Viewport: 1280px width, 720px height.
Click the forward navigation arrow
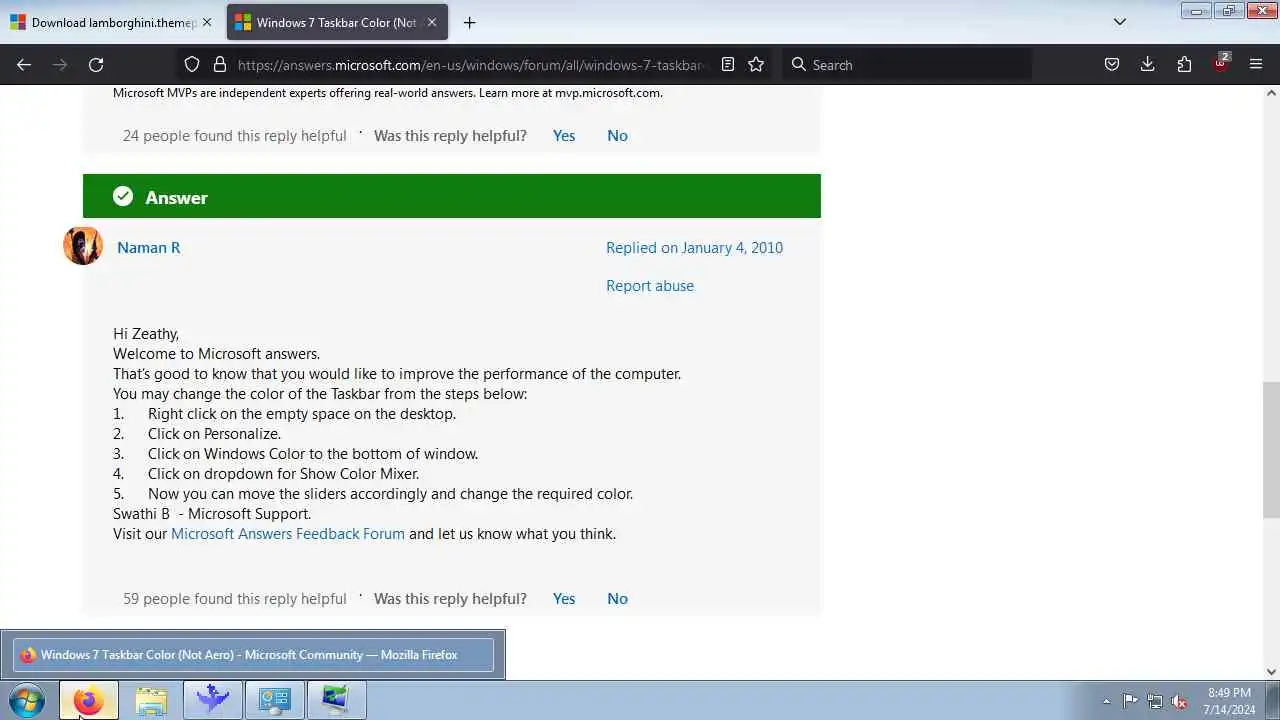[x=60, y=64]
